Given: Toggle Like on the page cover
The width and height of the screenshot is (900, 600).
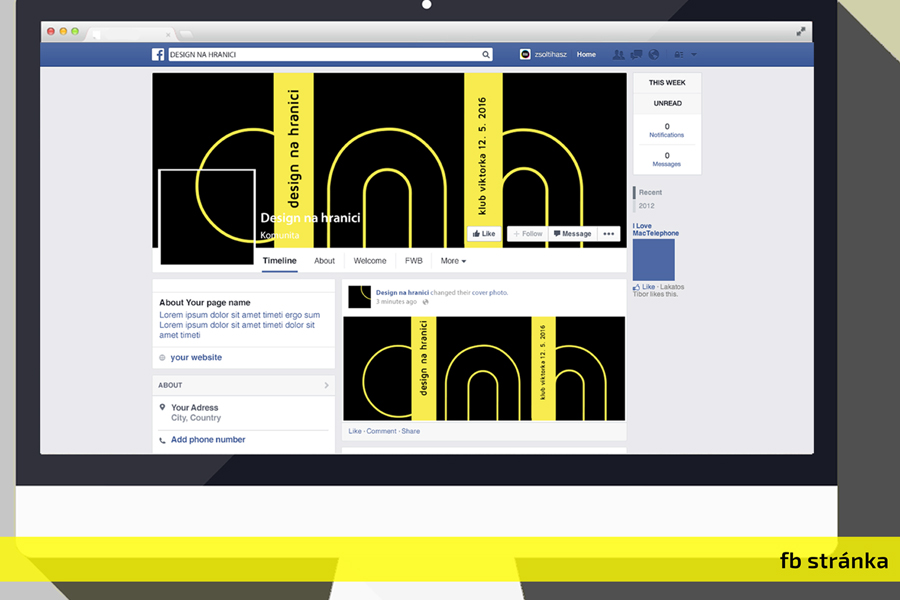Looking at the screenshot, I should click(483, 234).
